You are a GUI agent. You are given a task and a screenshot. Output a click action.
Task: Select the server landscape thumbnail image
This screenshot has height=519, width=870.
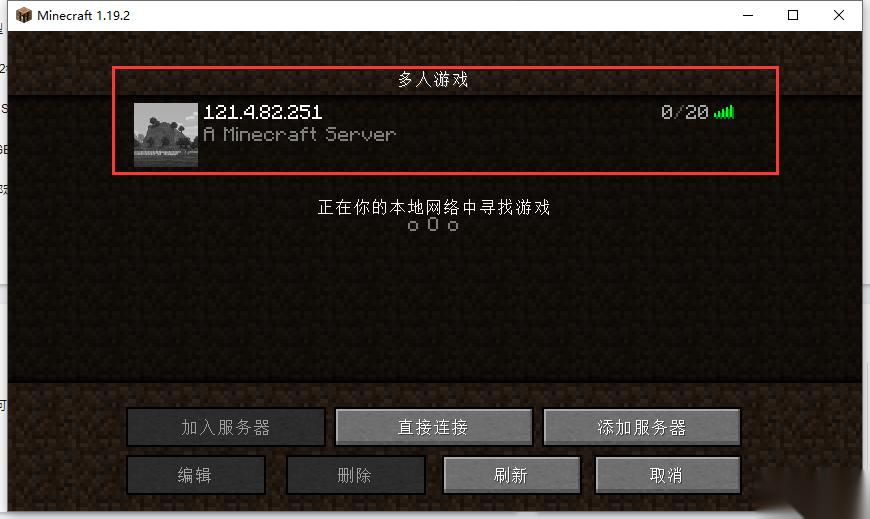(166, 135)
